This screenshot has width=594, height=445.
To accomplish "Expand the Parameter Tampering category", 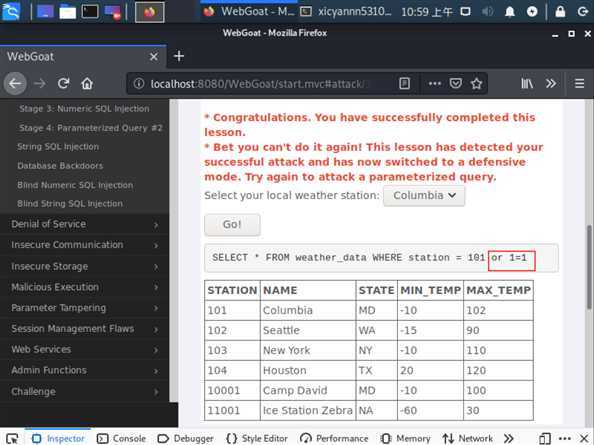I will 84,308.
